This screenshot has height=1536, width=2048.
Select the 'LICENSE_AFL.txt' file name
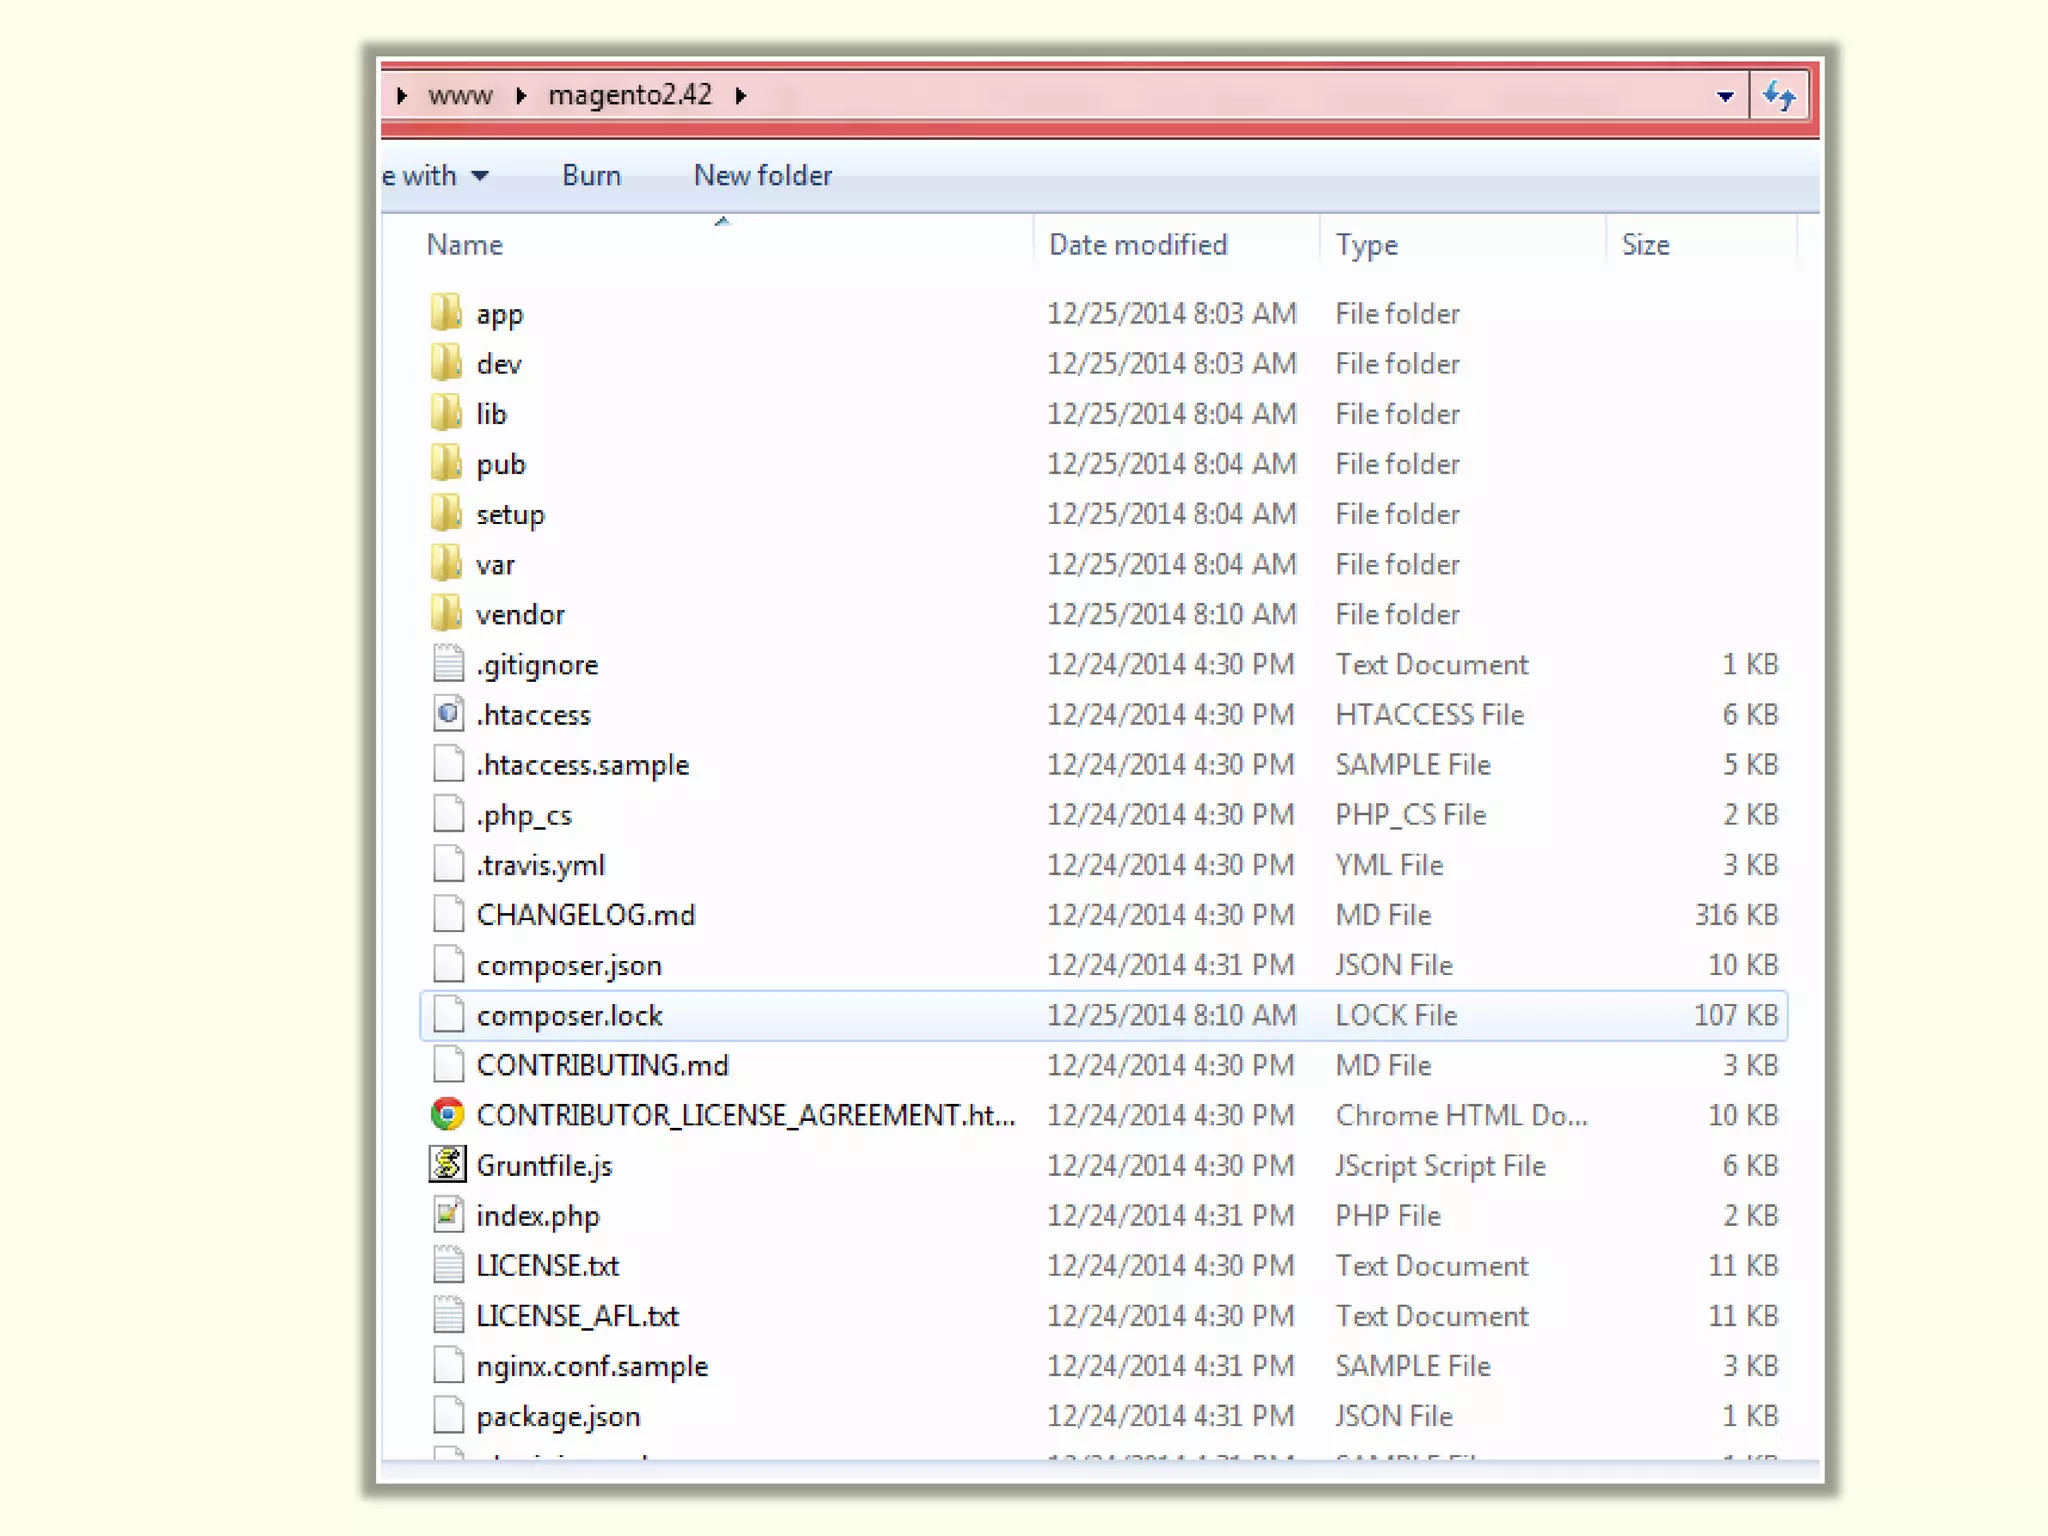click(577, 1316)
